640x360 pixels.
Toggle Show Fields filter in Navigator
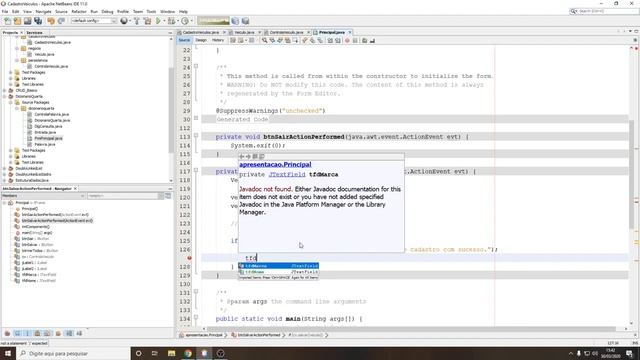tap(18, 333)
